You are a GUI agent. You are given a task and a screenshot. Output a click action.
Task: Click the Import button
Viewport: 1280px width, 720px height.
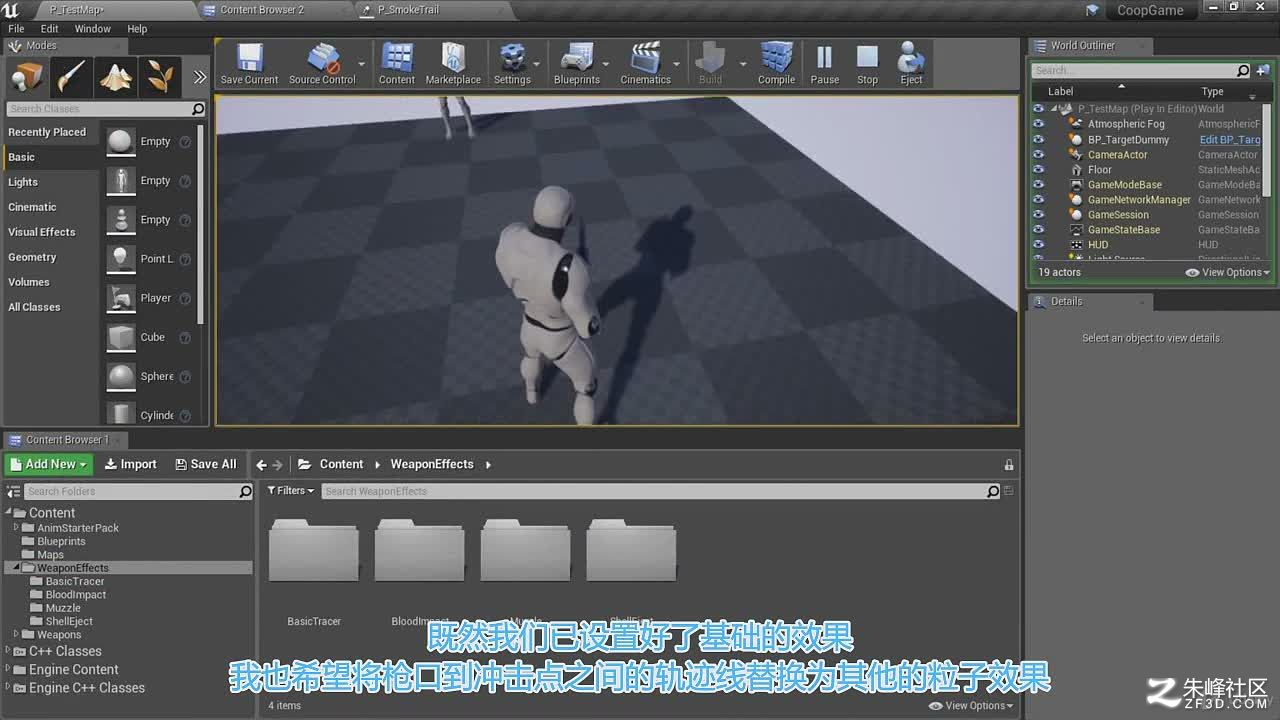[131, 465]
